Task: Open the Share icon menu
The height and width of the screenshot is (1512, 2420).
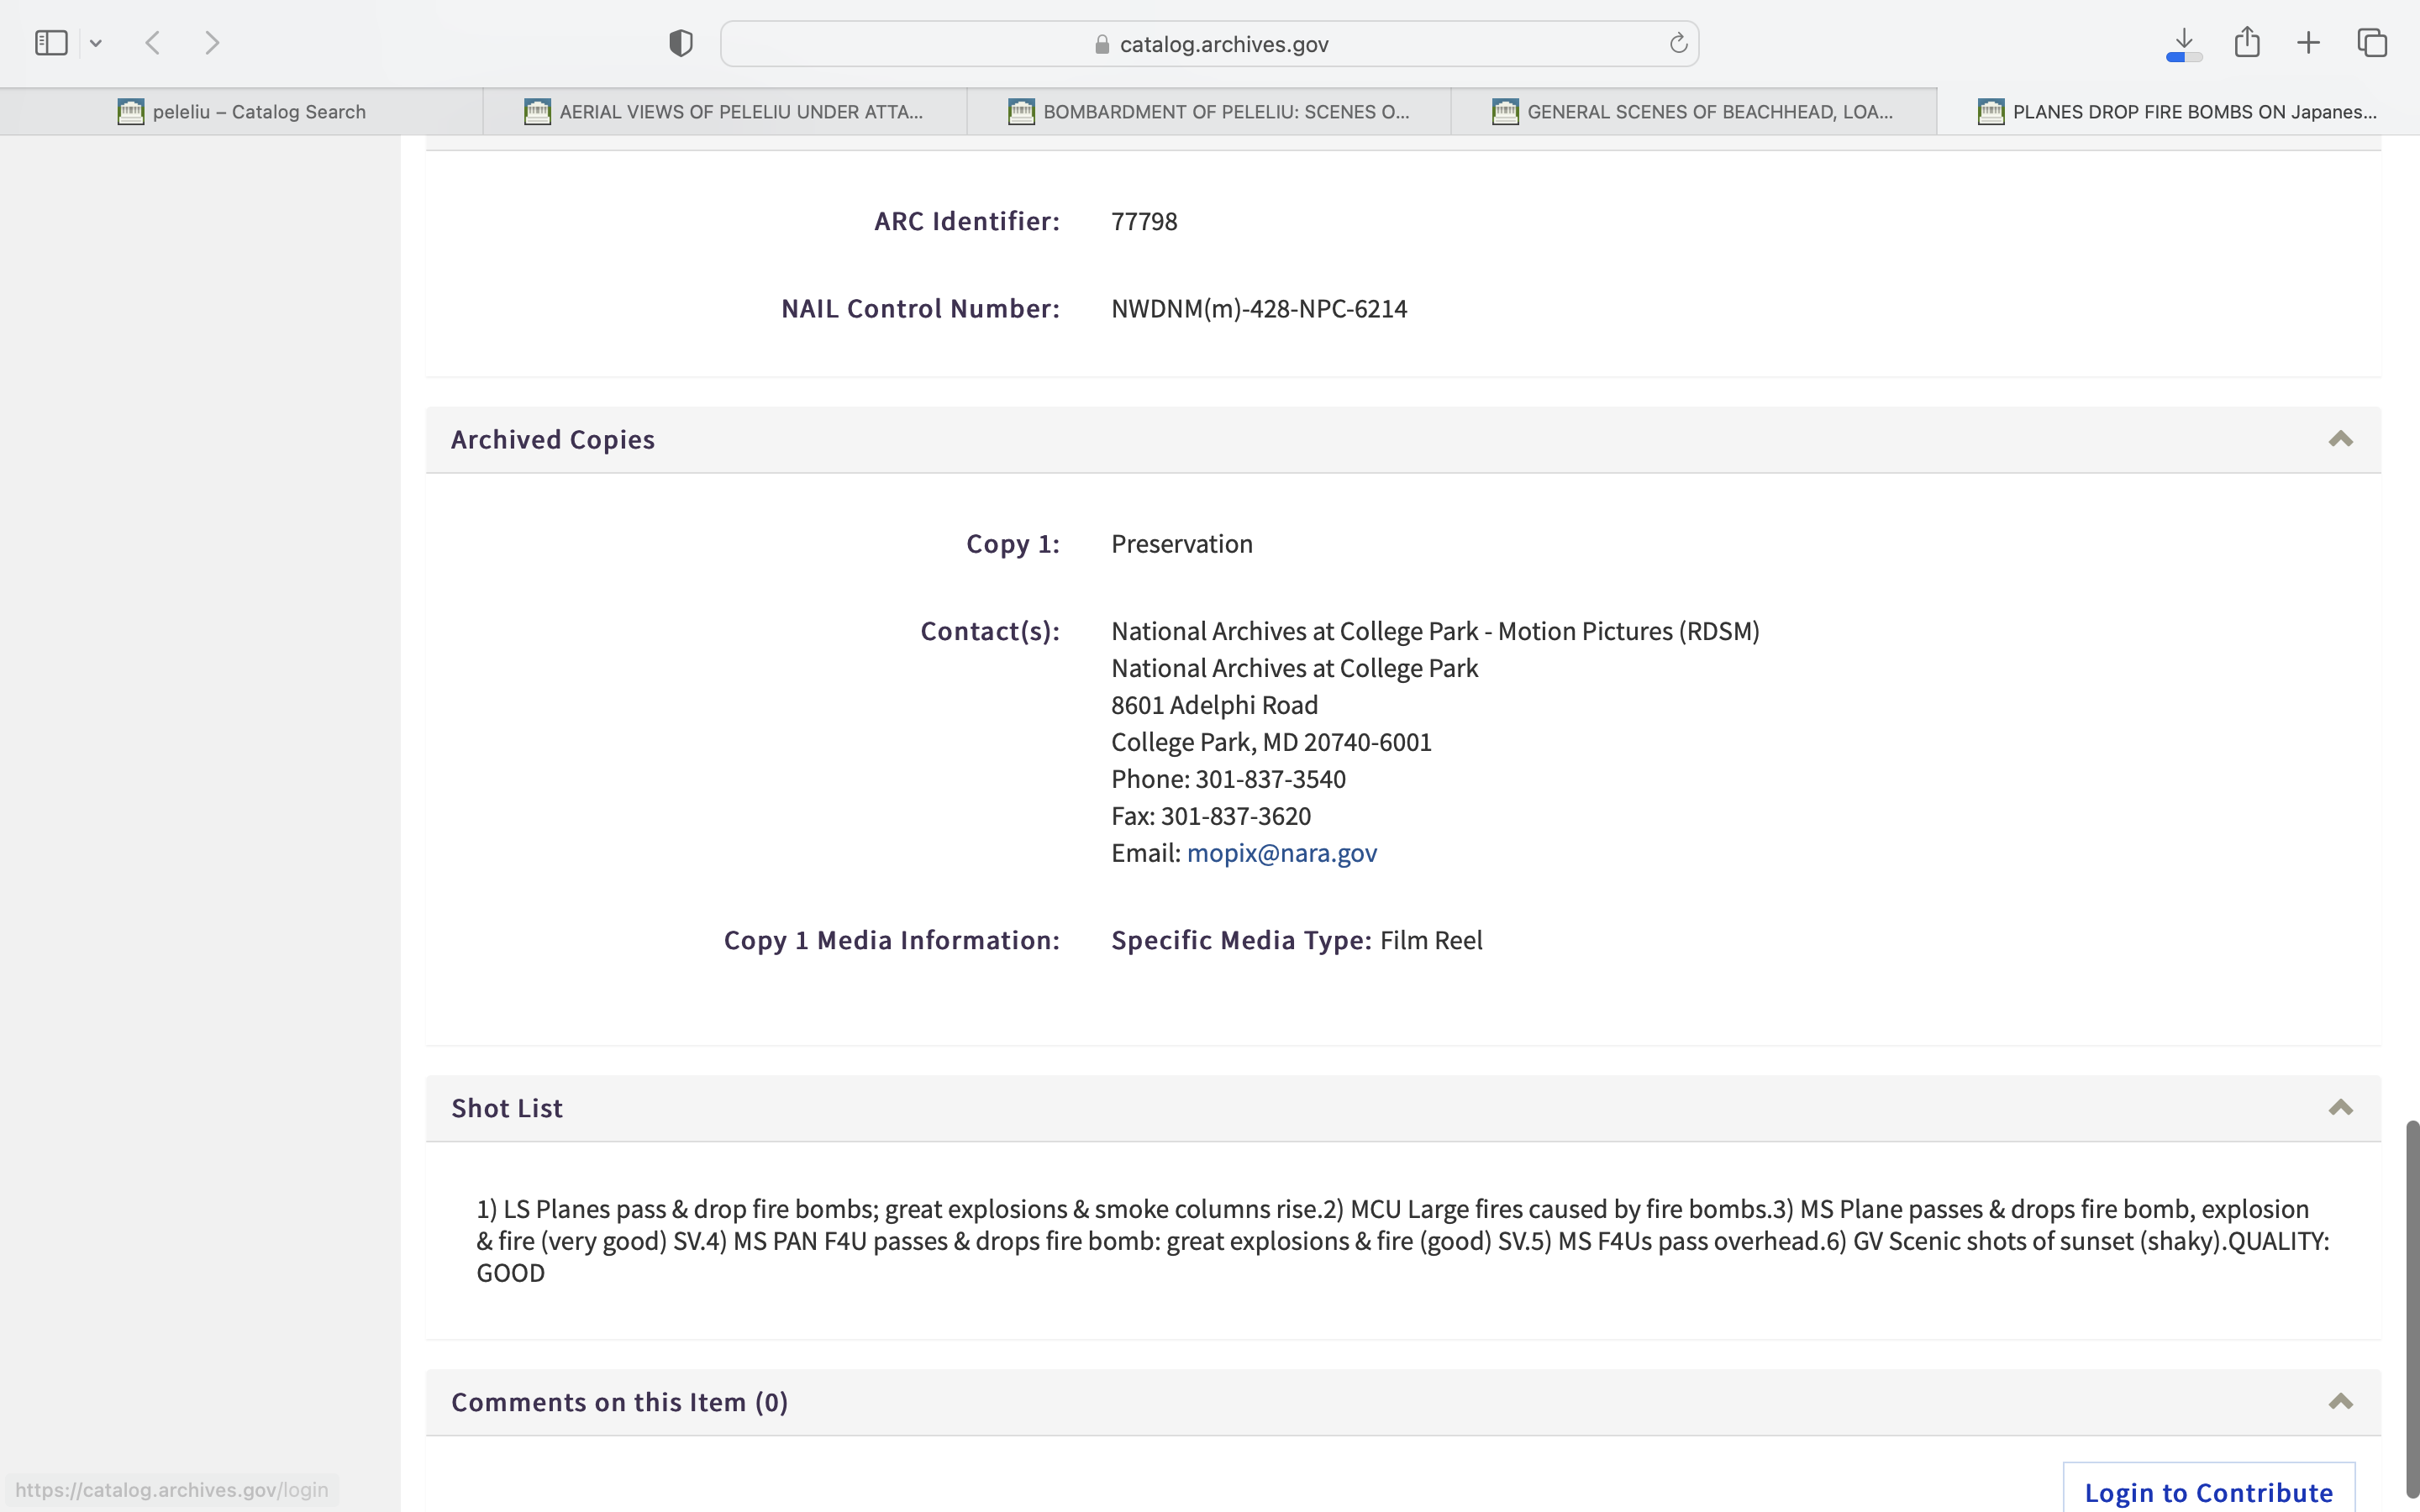Action: coord(2247,43)
